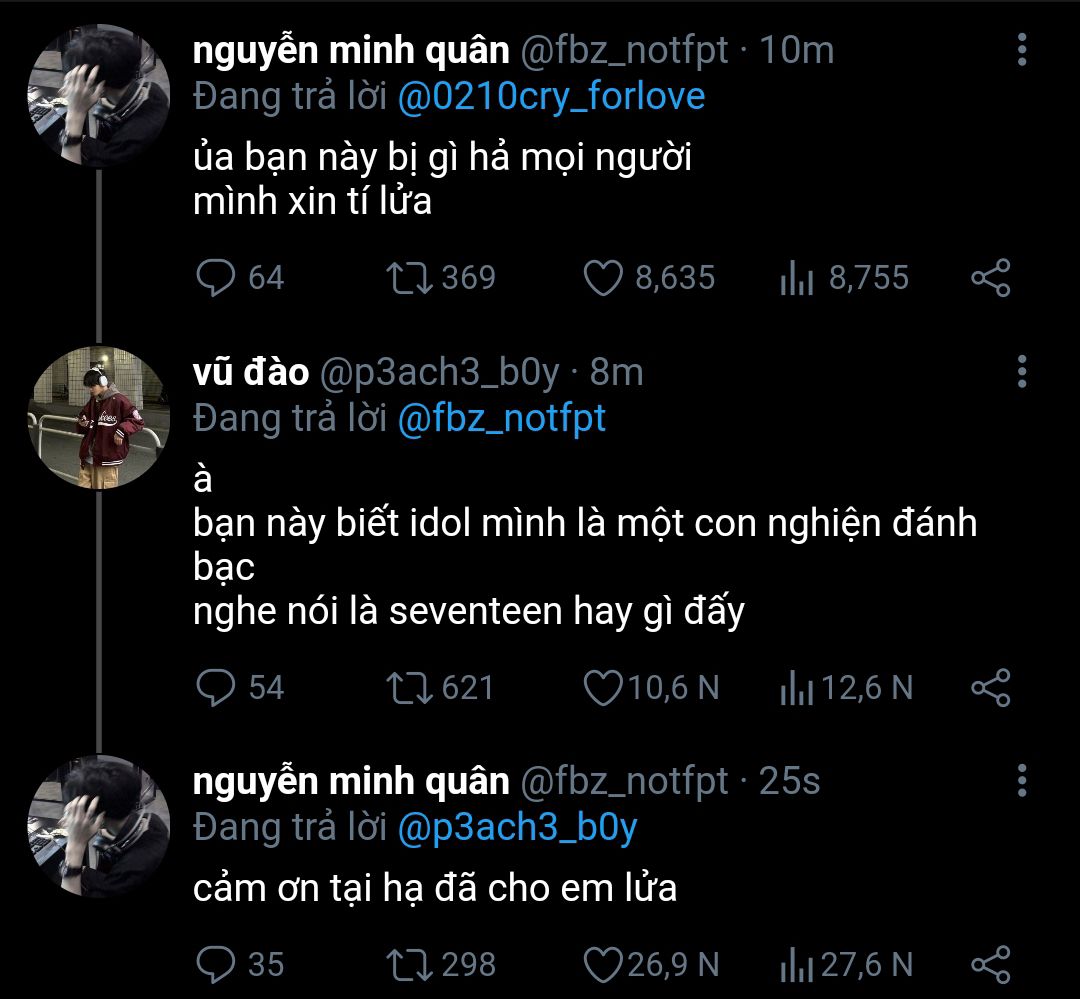Reply to the 10m tweet by nguyễn minh quân

[x=215, y=277]
